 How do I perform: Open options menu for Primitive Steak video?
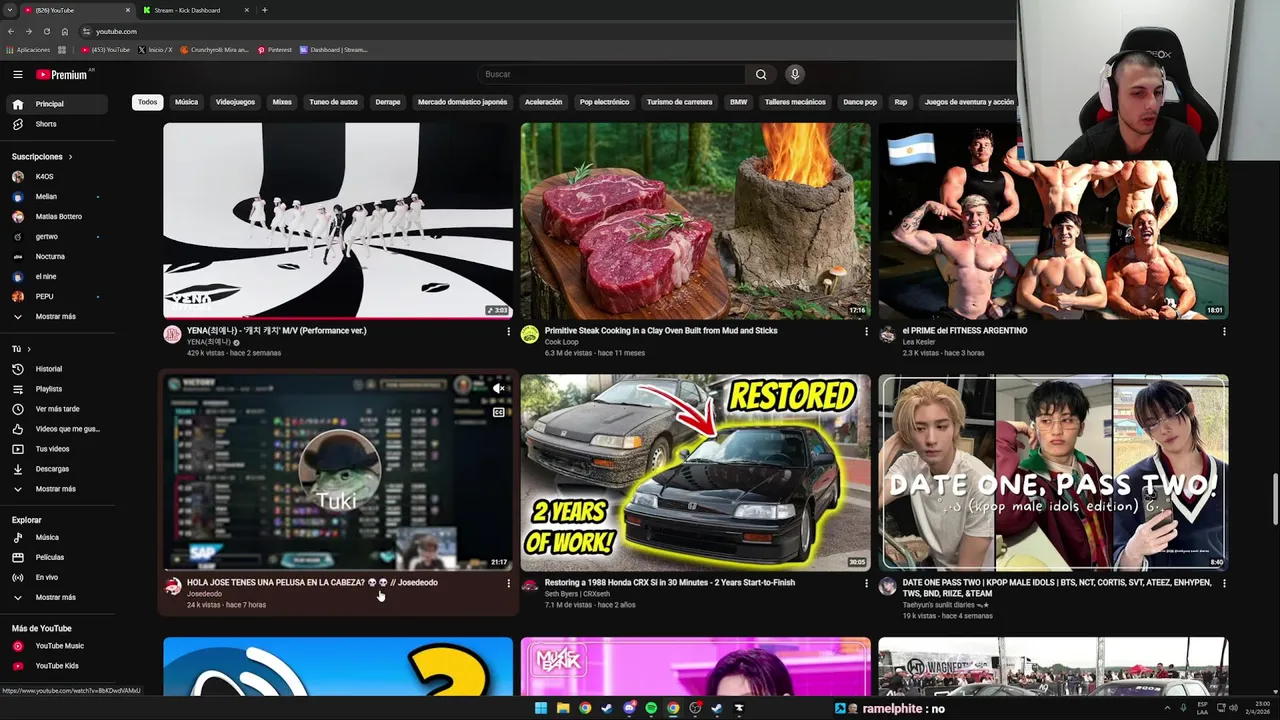click(x=866, y=331)
